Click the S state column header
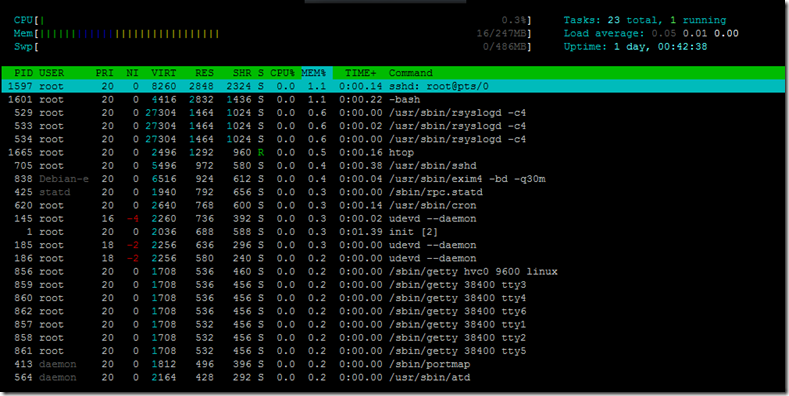789x396 pixels. click(261, 73)
